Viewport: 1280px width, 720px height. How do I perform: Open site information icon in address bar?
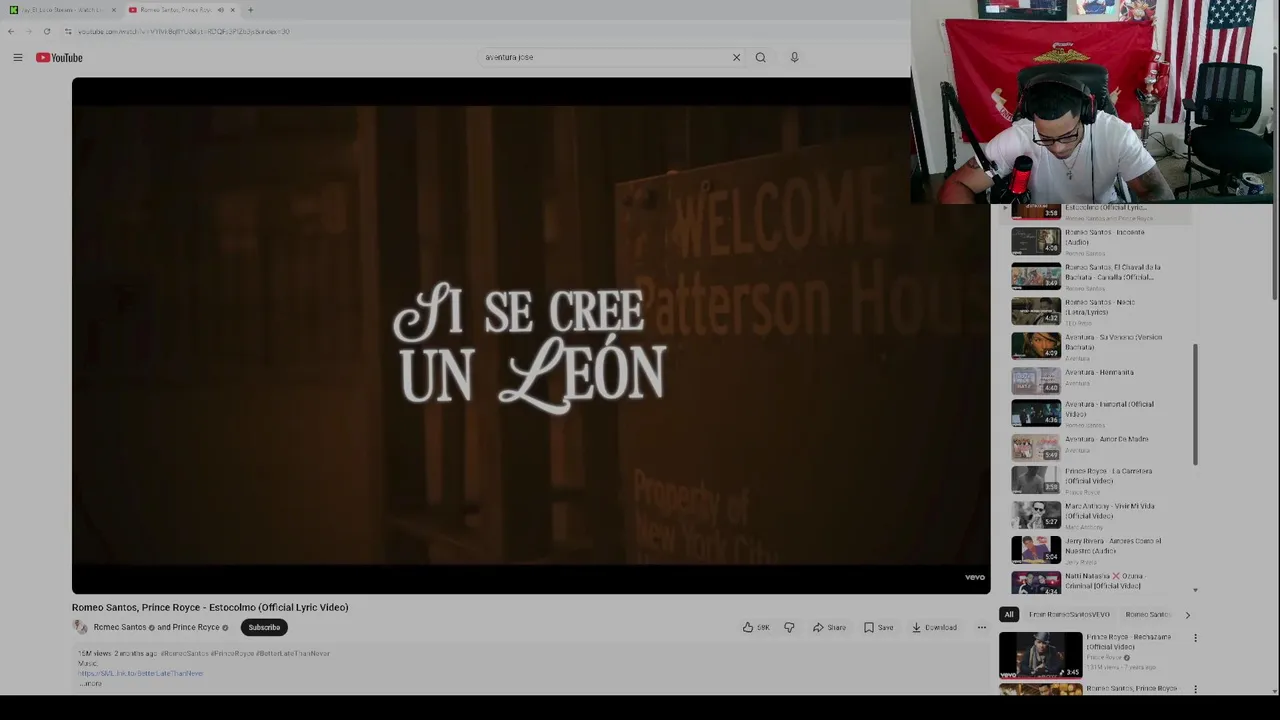tap(68, 31)
